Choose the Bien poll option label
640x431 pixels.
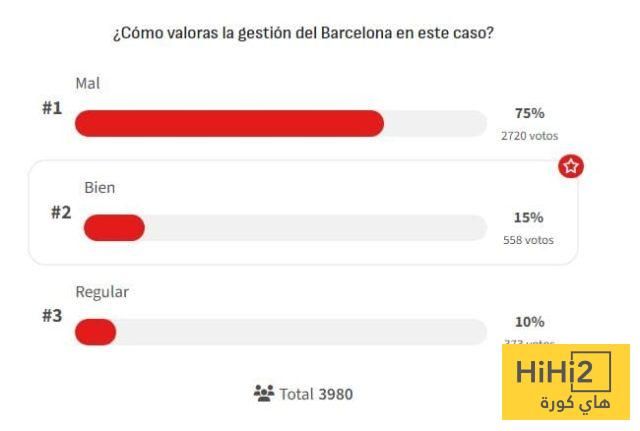click(99, 187)
